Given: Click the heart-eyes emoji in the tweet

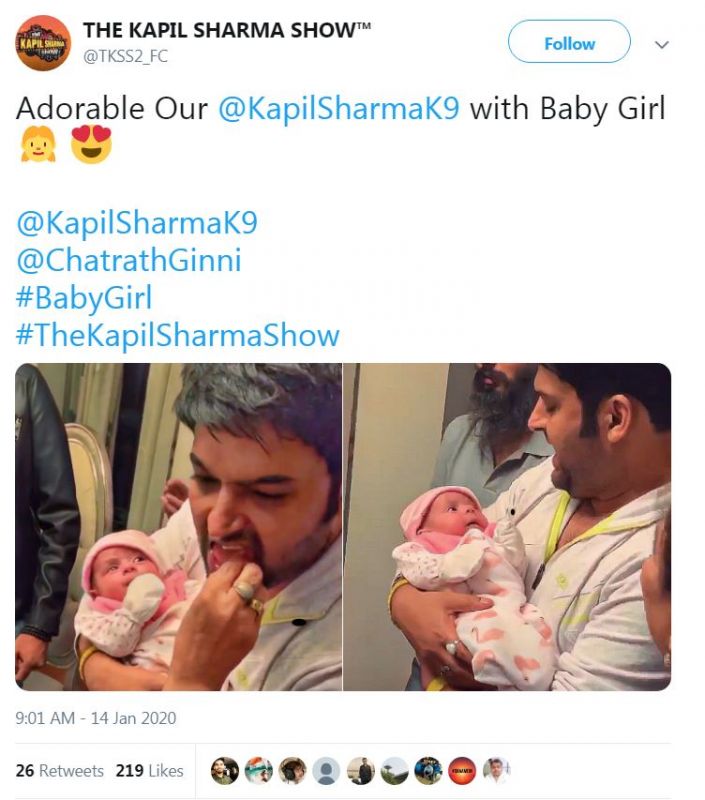Looking at the screenshot, I should click(91, 144).
